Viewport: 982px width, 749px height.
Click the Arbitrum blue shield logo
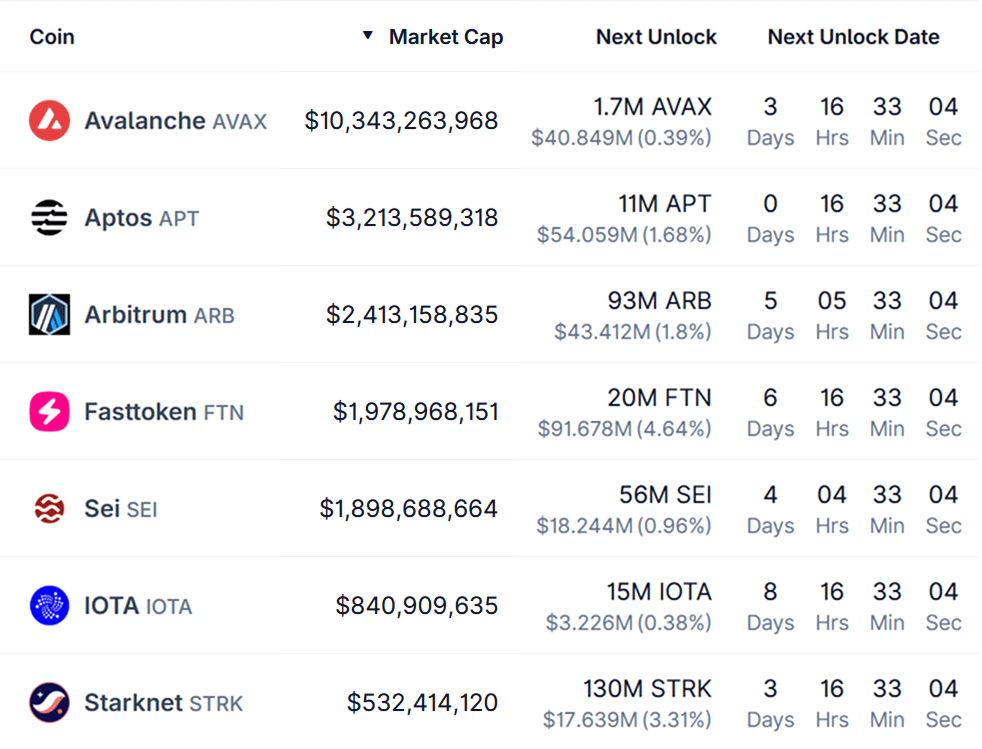point(49,314)
